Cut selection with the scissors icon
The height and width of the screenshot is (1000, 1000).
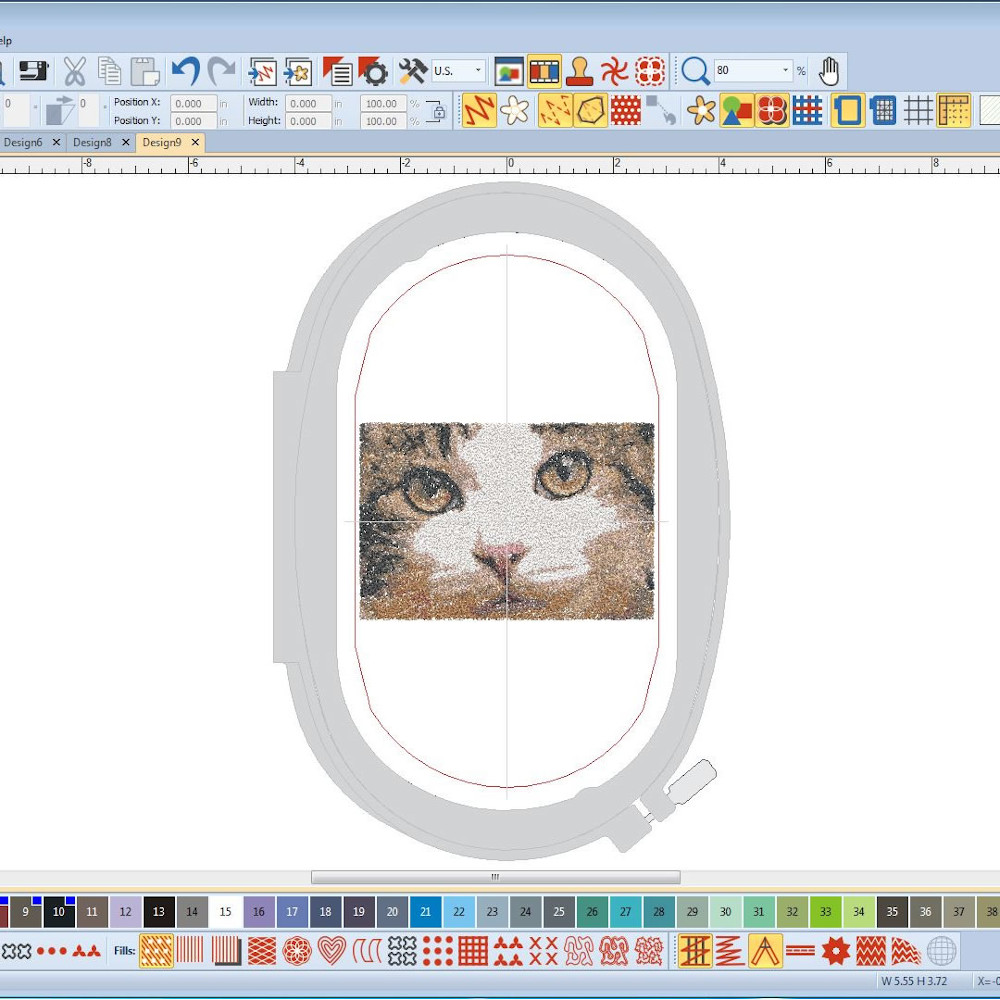tap(75, 71)
